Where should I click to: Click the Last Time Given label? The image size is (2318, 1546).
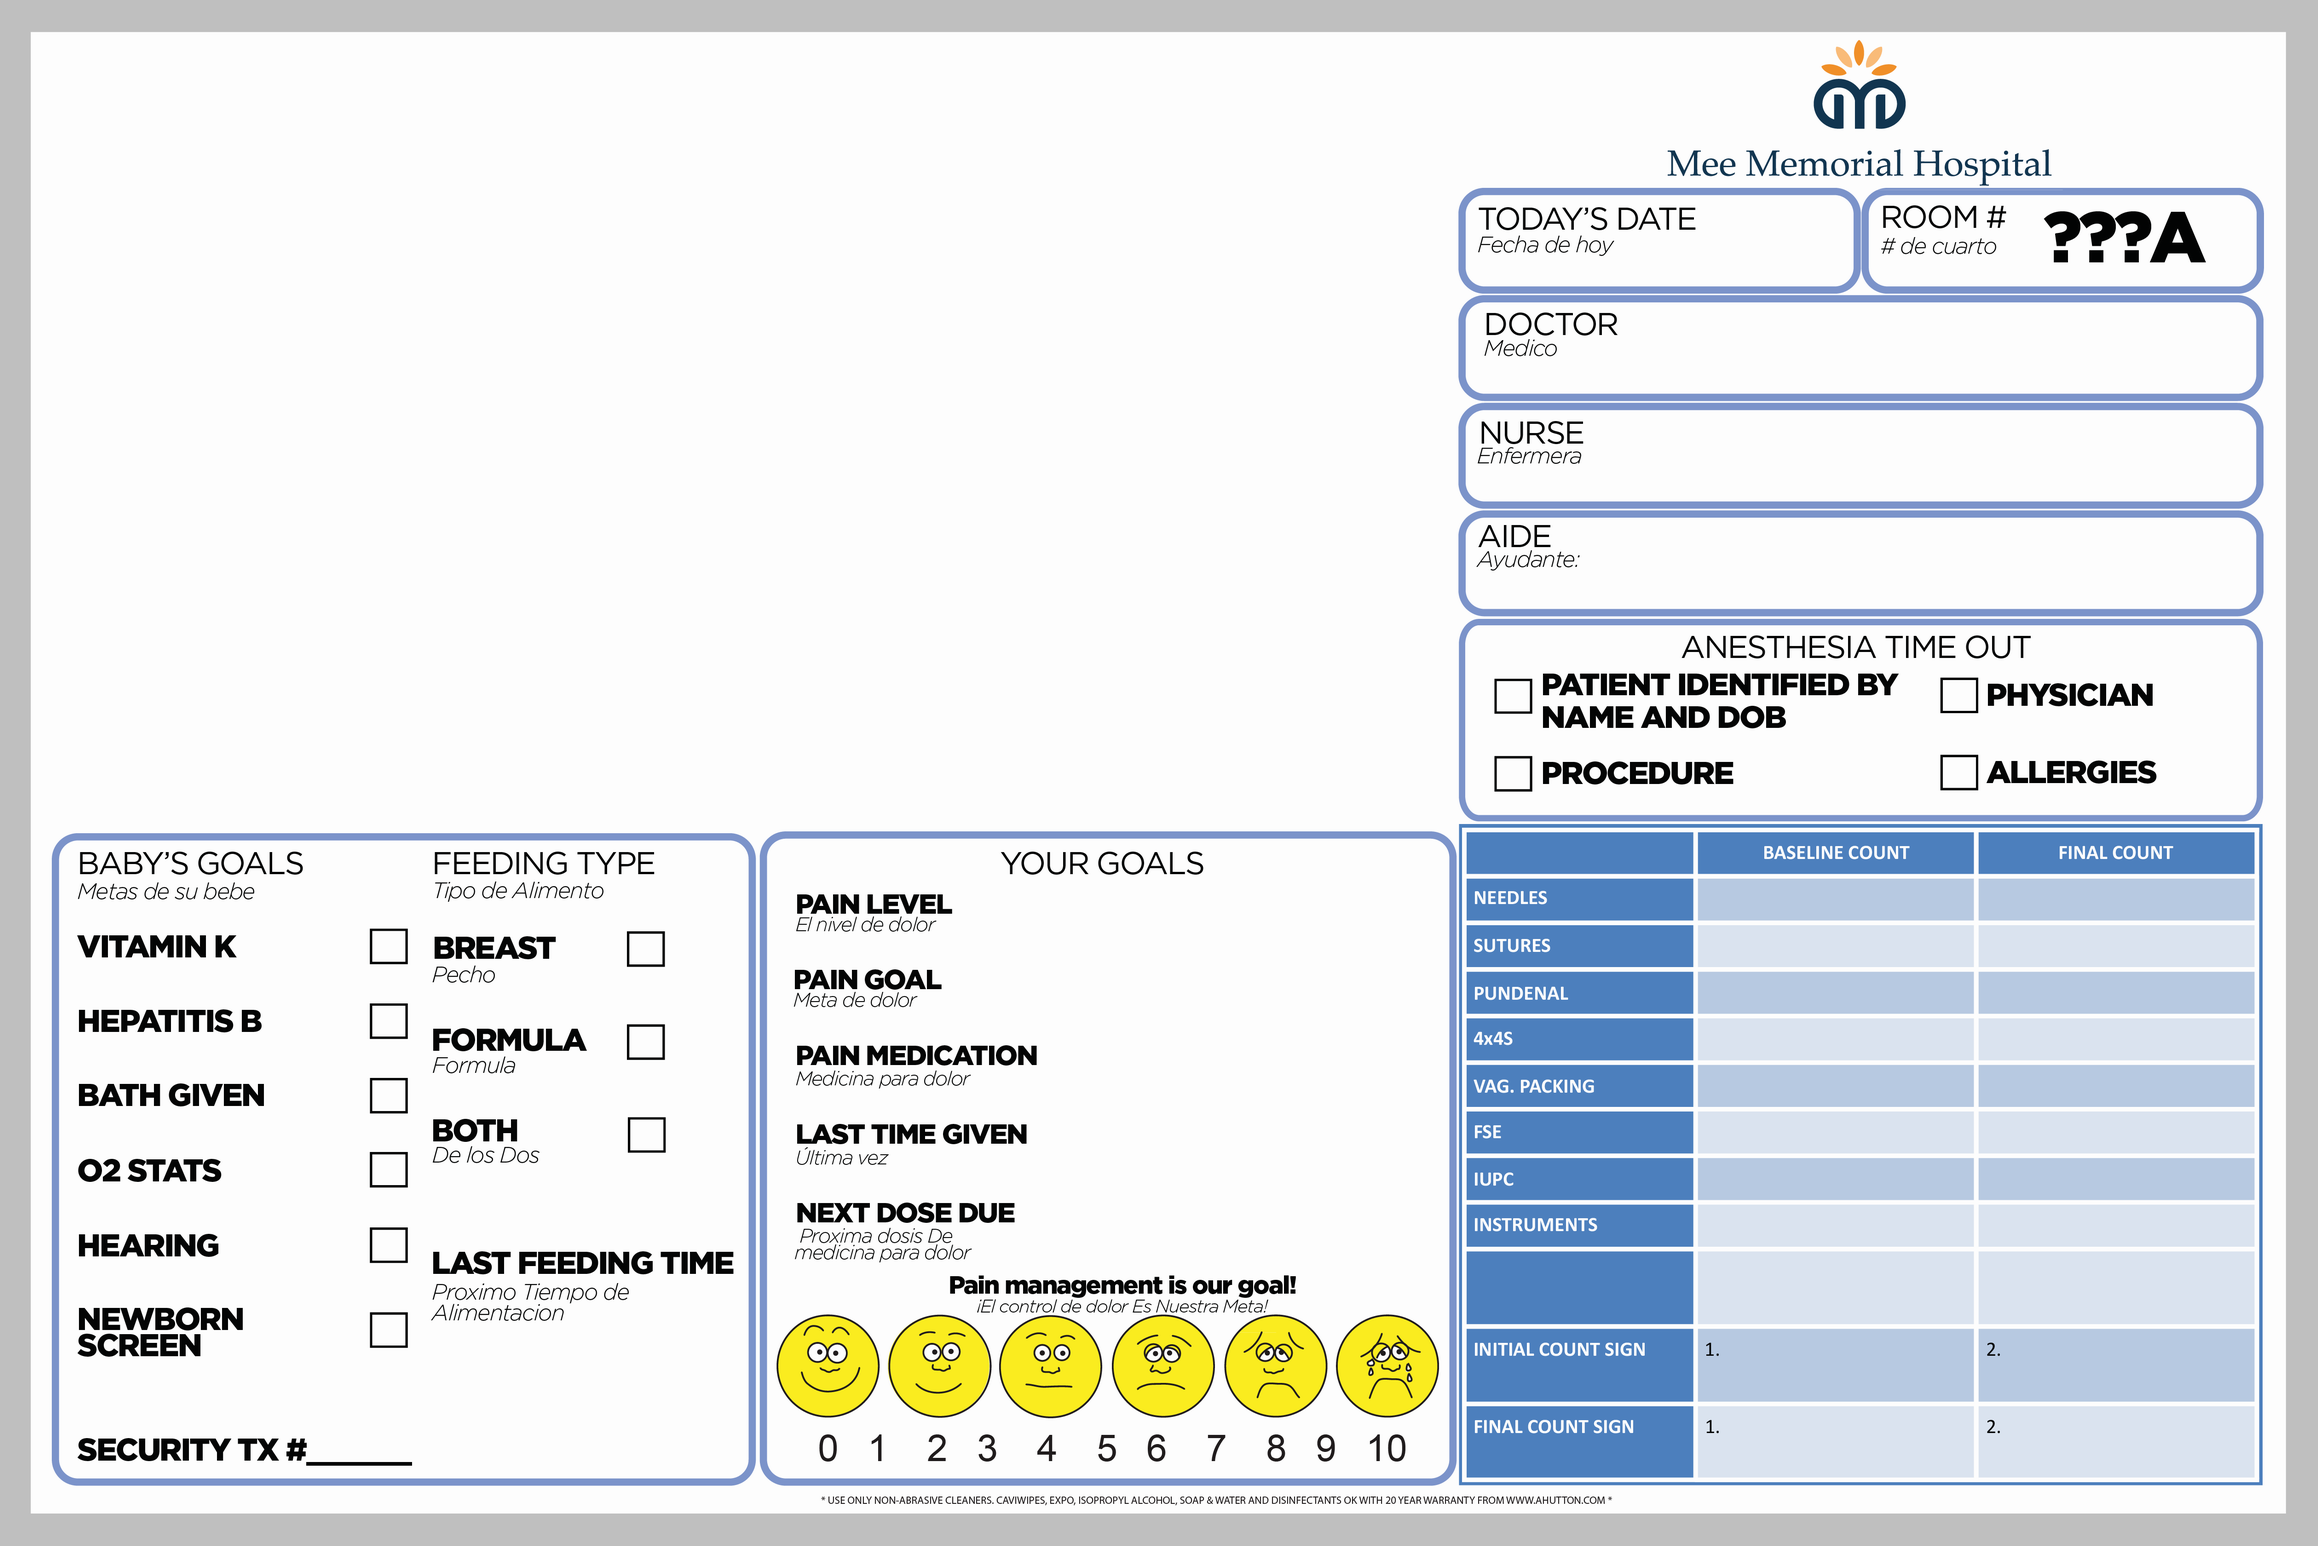point(911,1134)
